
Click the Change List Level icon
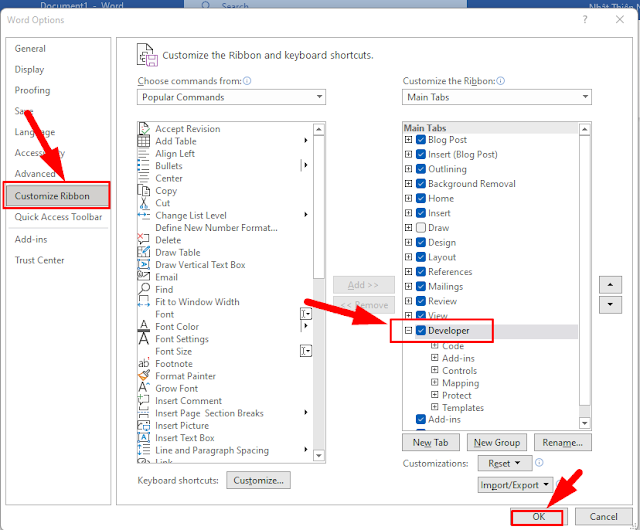(144, 215)
